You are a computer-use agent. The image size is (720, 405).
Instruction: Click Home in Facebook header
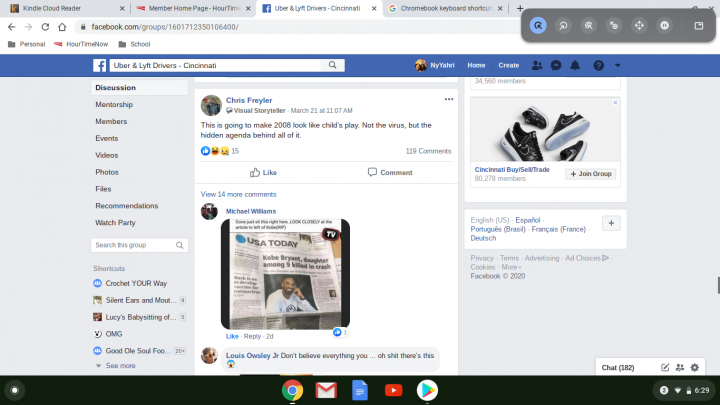(476, 65)
